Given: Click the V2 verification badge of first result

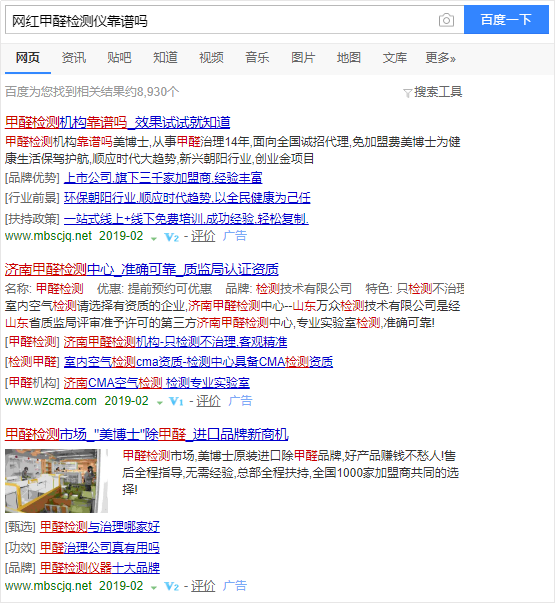Looking at the screenshot, I should coord(172,237).
